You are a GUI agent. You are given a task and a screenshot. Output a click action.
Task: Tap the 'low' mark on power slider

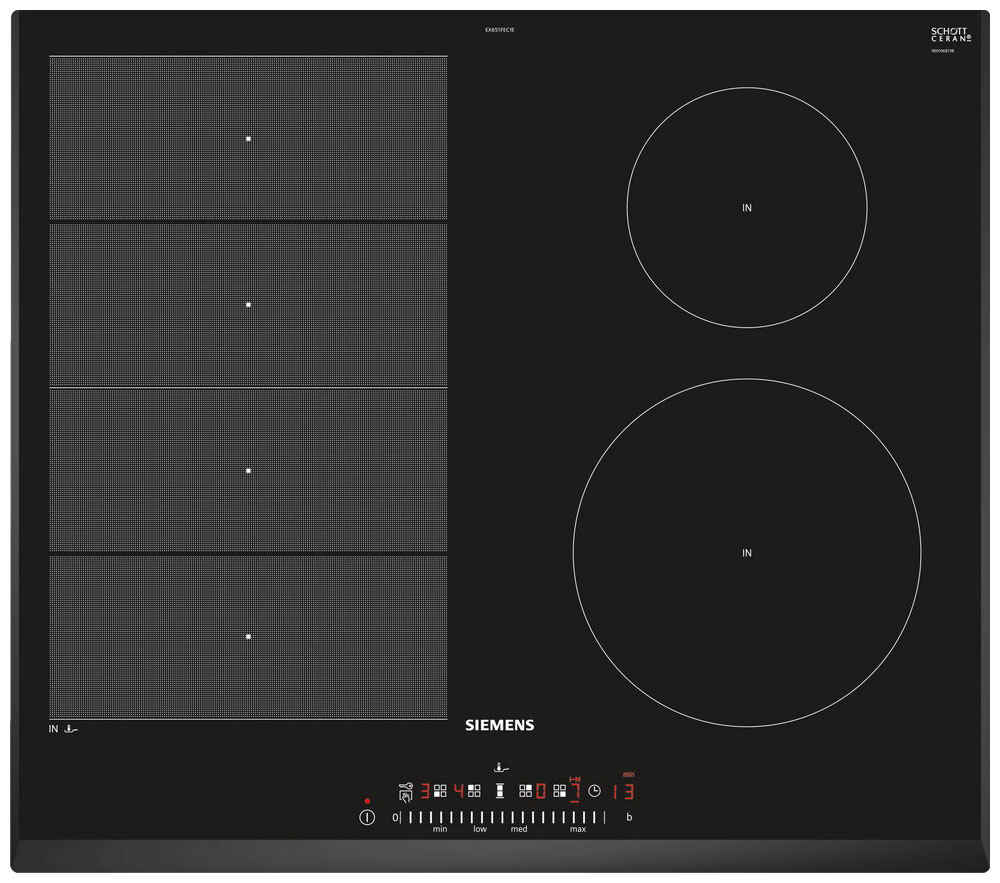480,818
